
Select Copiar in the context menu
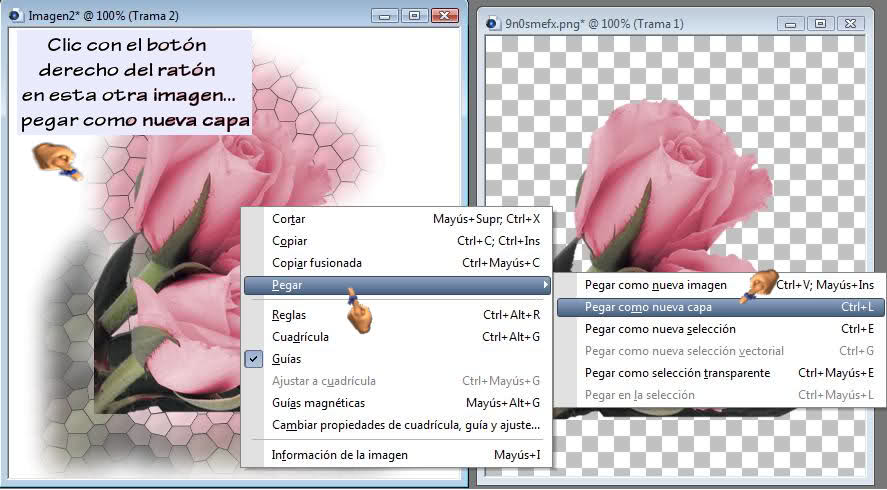pos(397,241)
